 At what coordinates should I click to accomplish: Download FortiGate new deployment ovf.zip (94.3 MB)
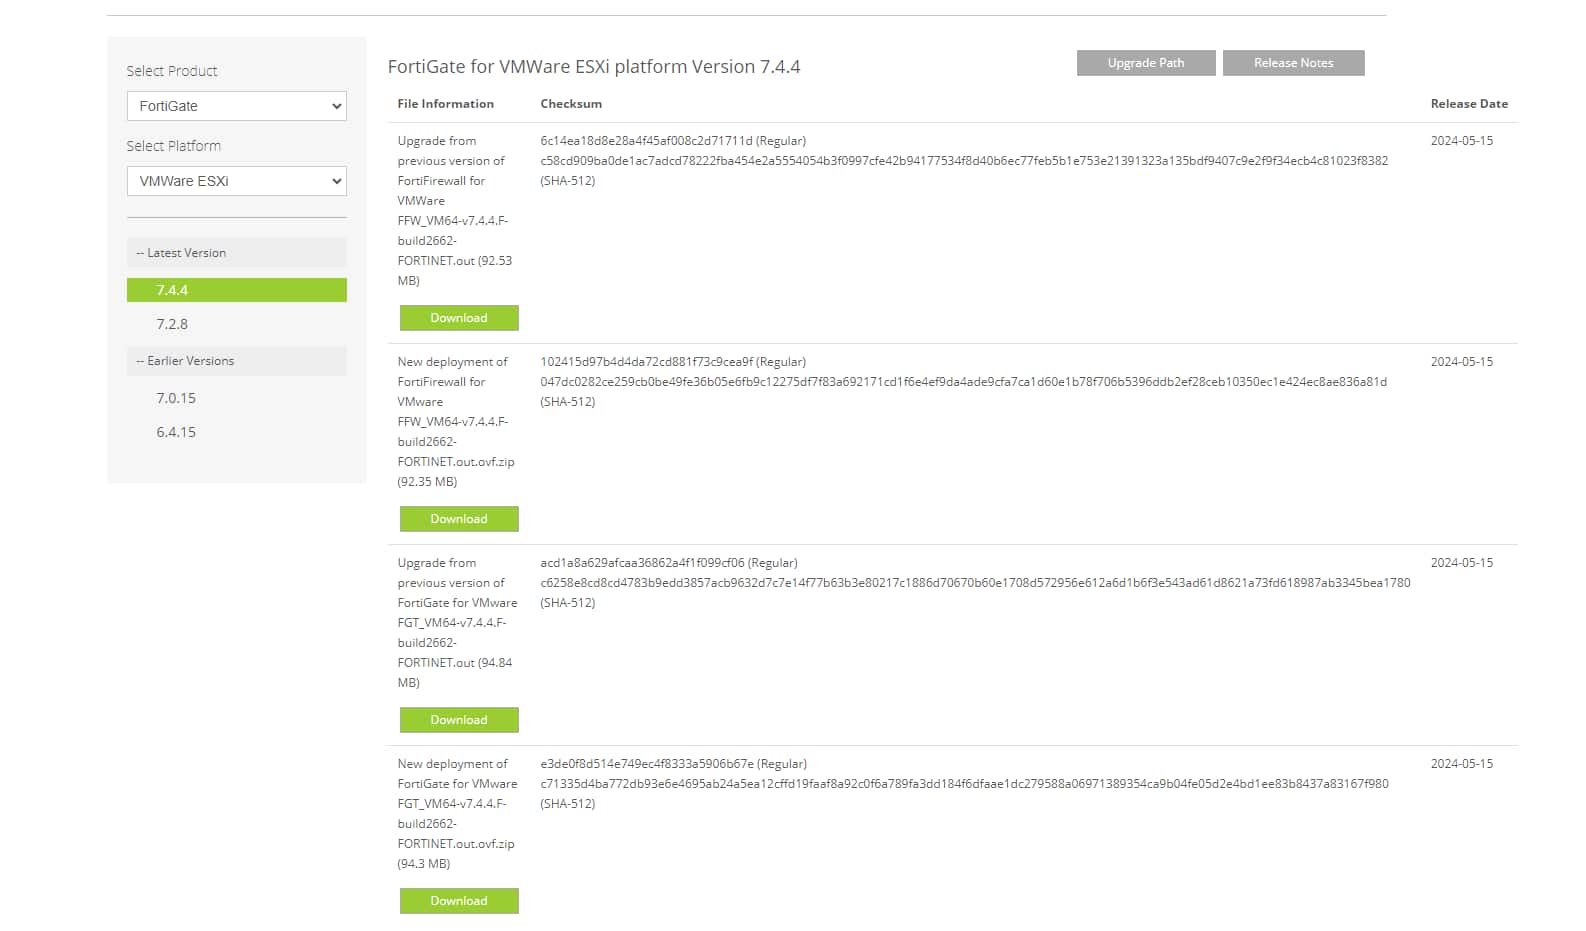tap(459, 901)
